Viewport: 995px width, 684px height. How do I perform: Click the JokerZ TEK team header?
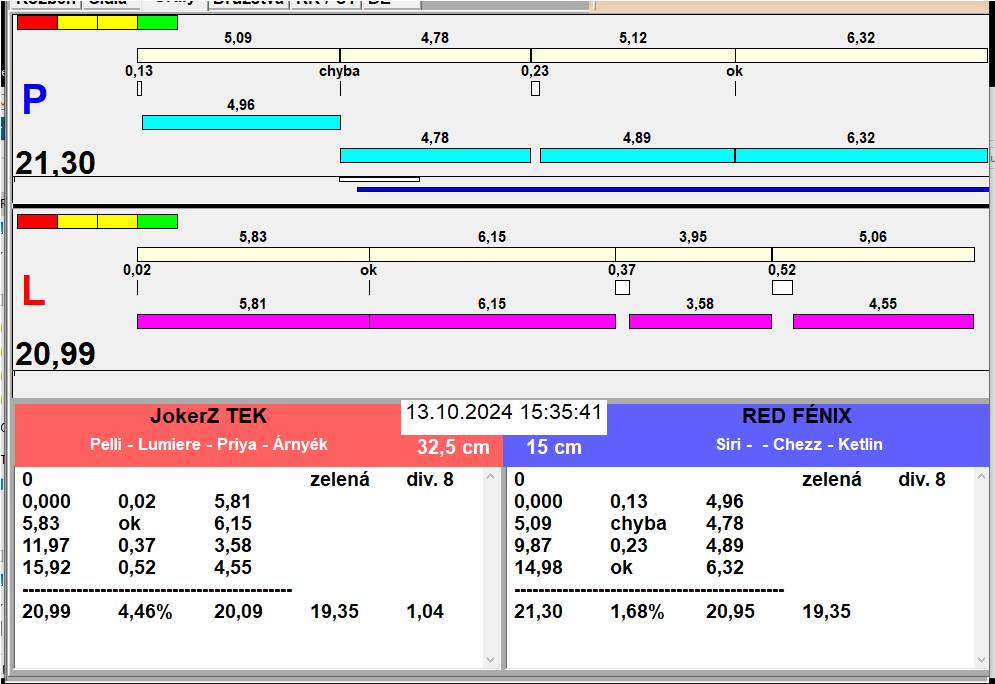(209, 416)
